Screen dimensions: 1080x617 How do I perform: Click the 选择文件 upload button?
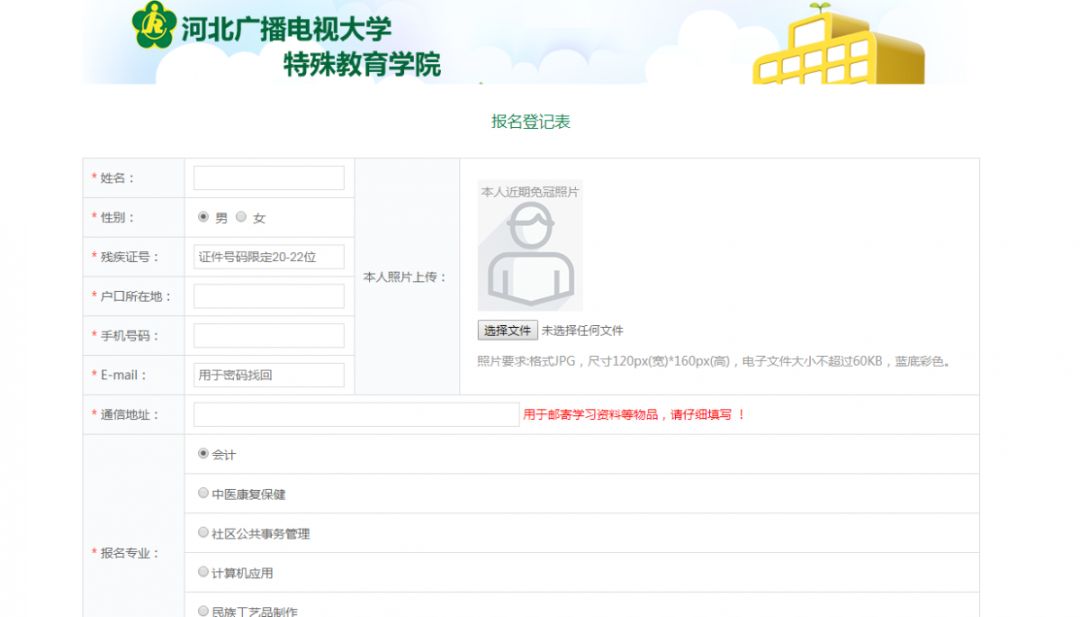pos(508,331)
